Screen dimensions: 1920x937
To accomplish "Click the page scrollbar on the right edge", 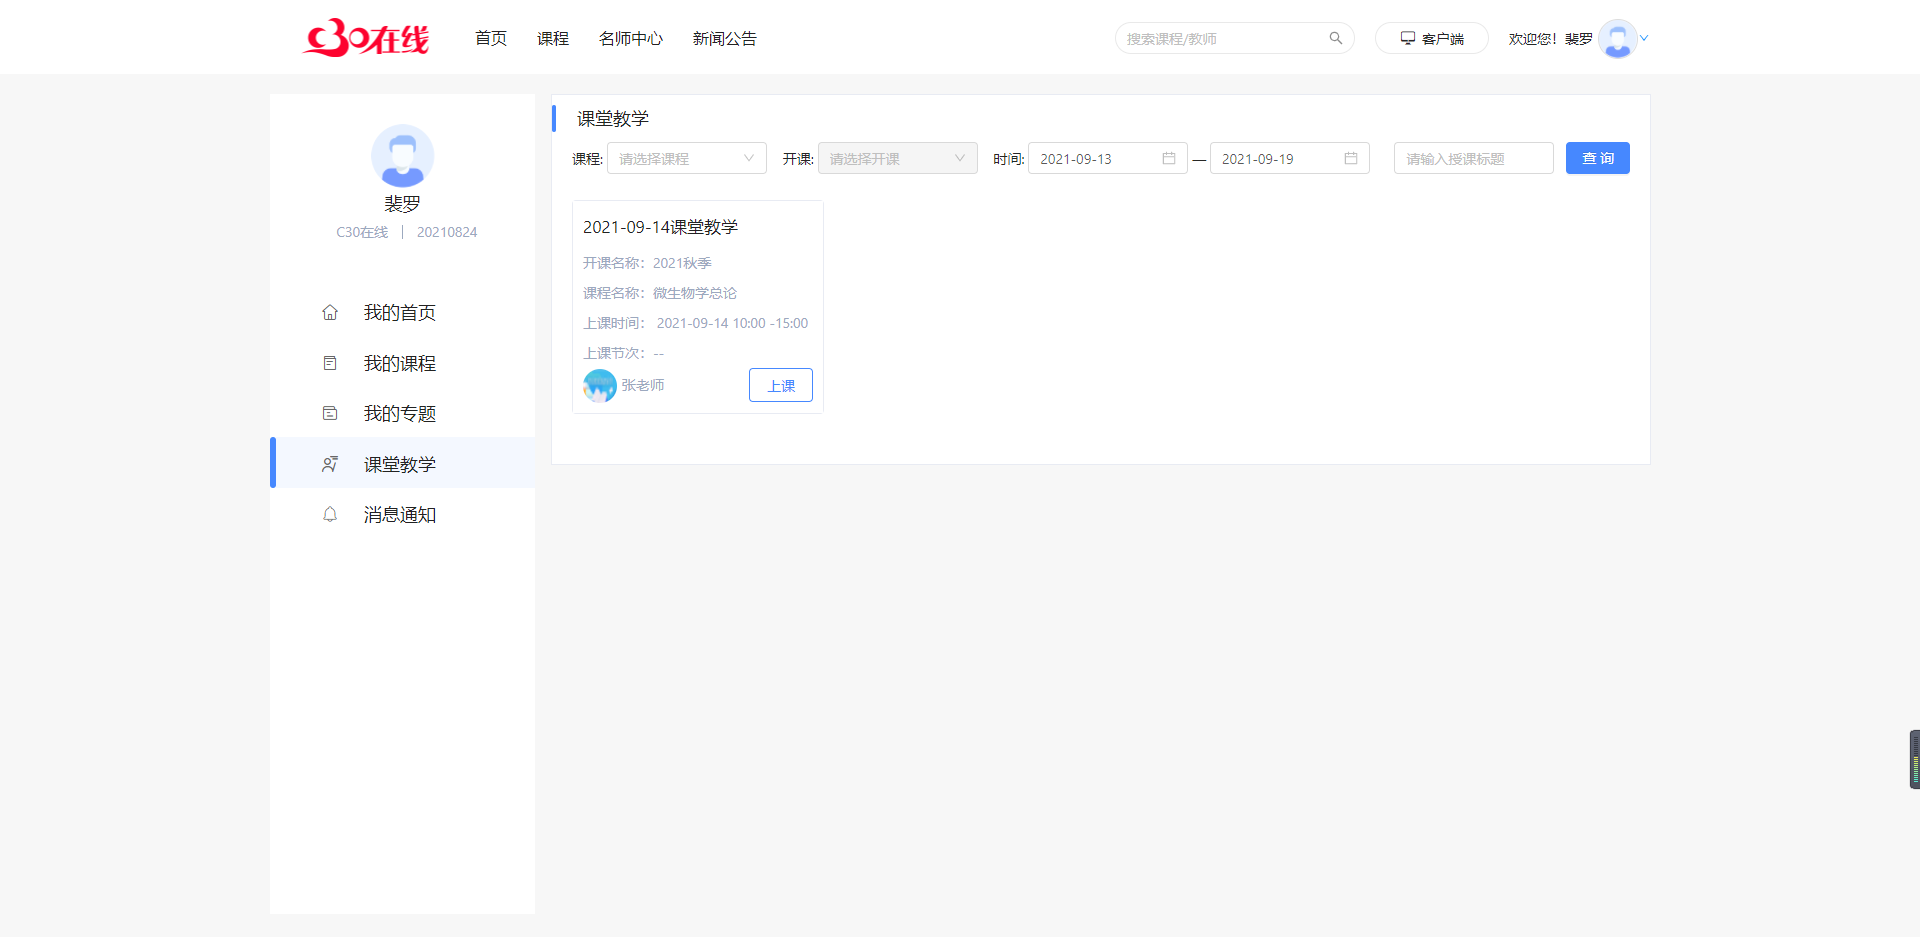I will pyautogui.click(x=1913, y=758).
